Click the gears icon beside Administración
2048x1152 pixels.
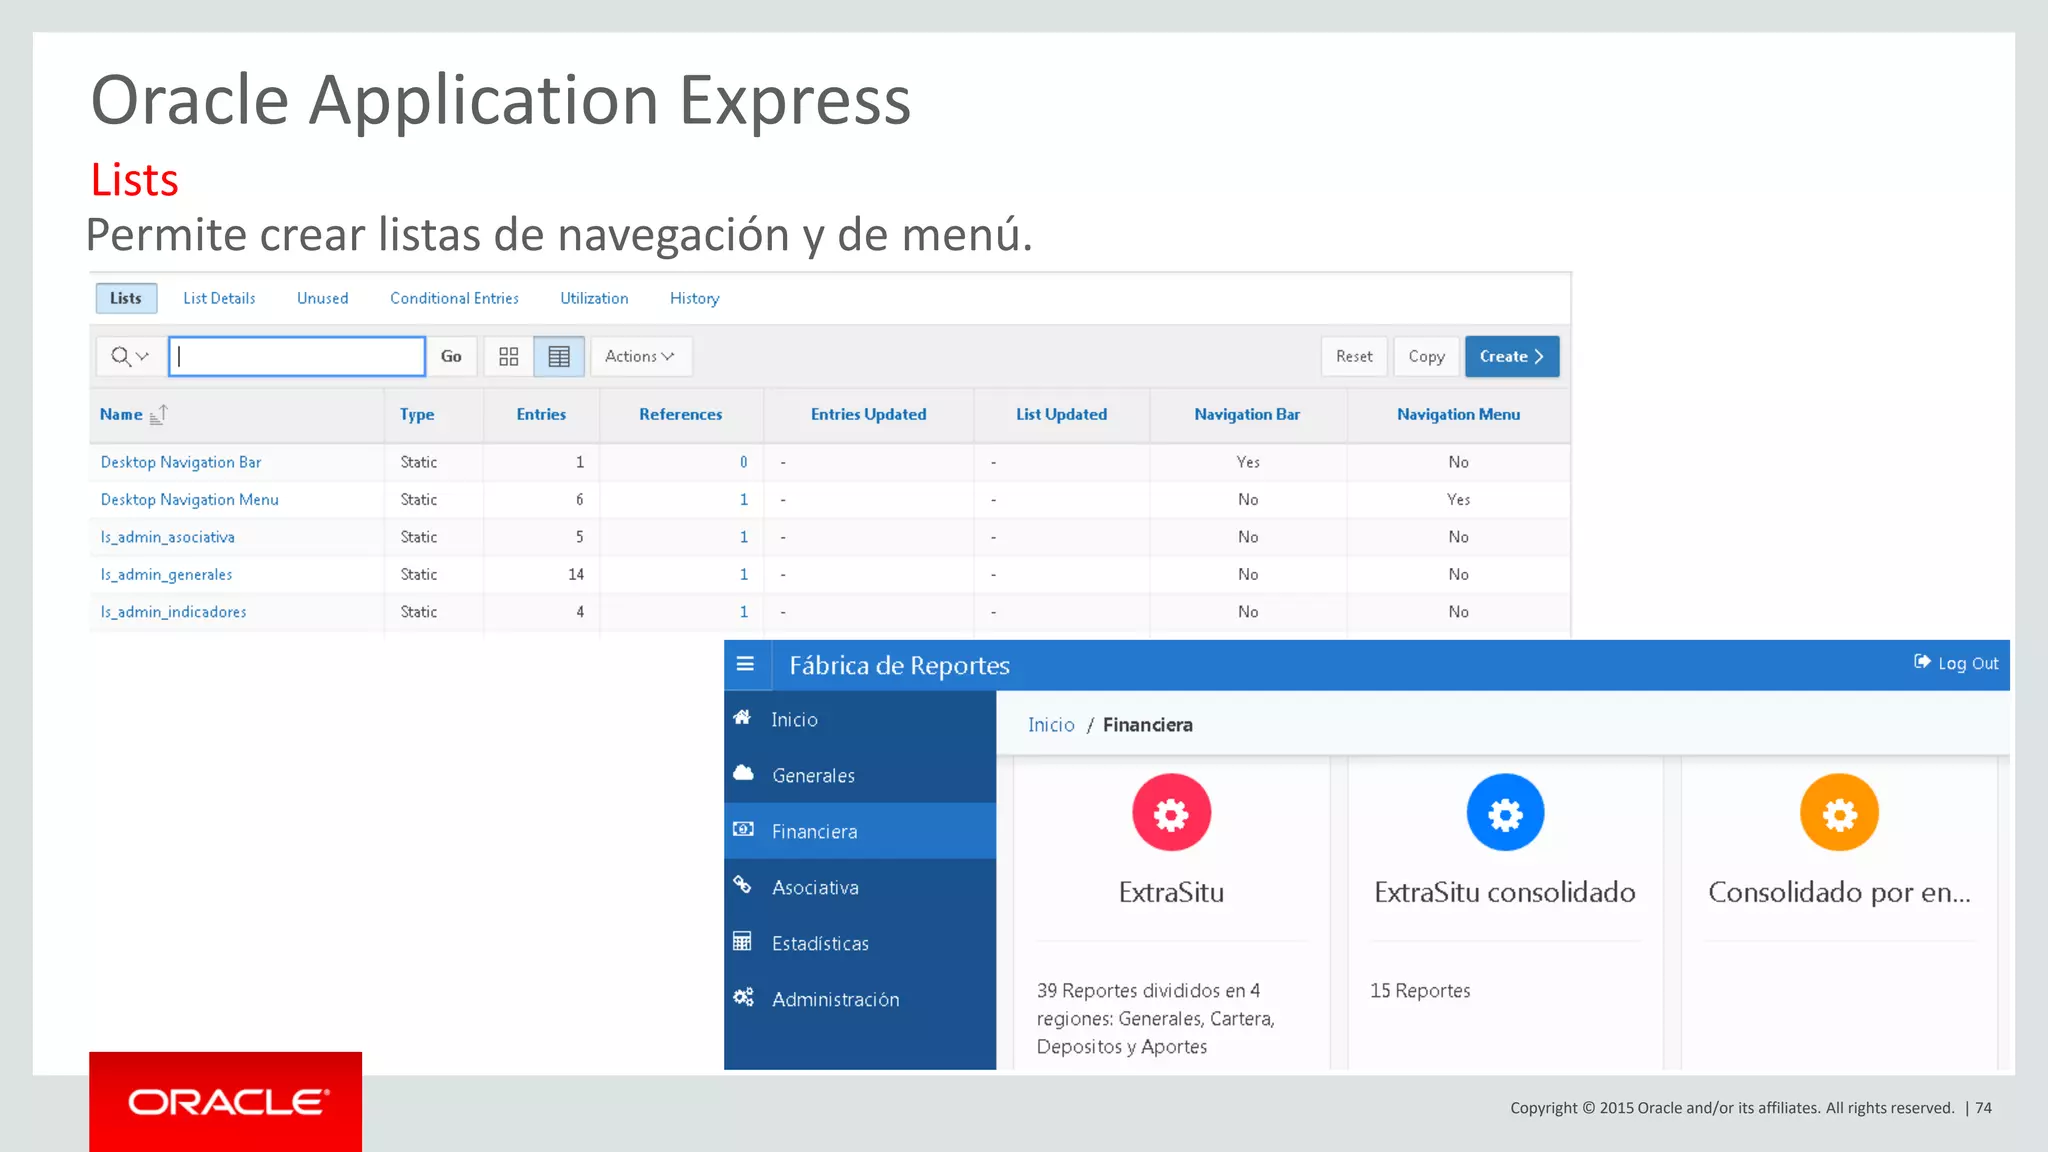point(743,997)
